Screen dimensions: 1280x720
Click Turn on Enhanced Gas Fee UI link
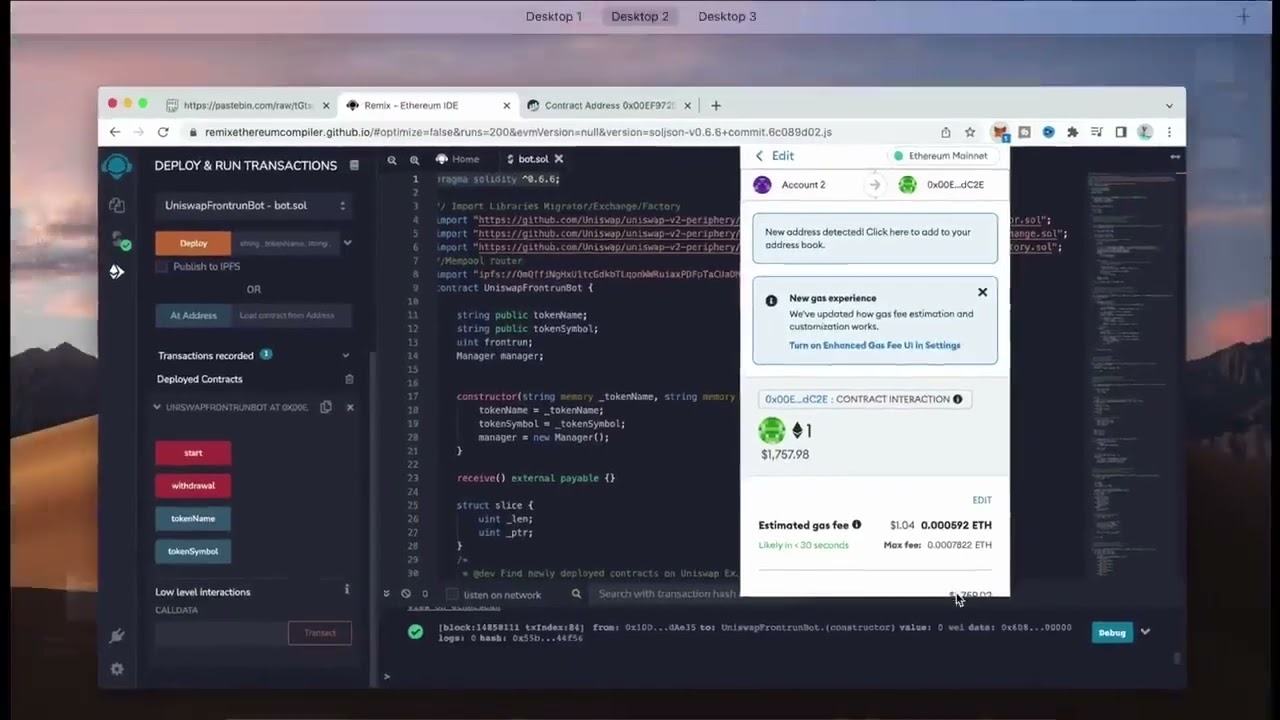tap(874, 345)
